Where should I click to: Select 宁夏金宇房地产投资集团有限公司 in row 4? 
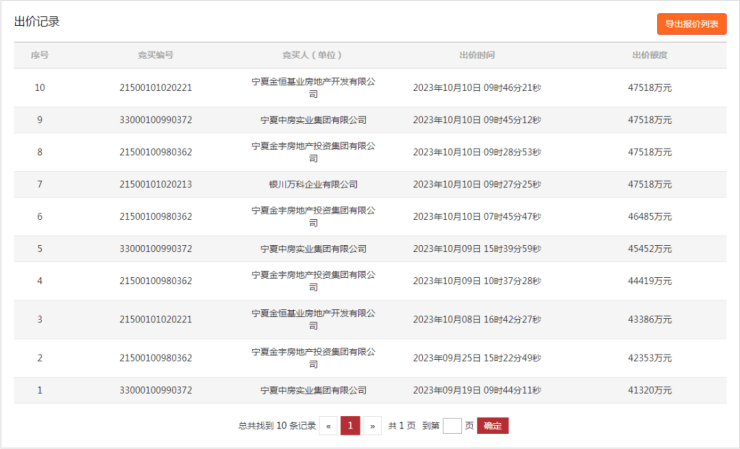point(313,281)
